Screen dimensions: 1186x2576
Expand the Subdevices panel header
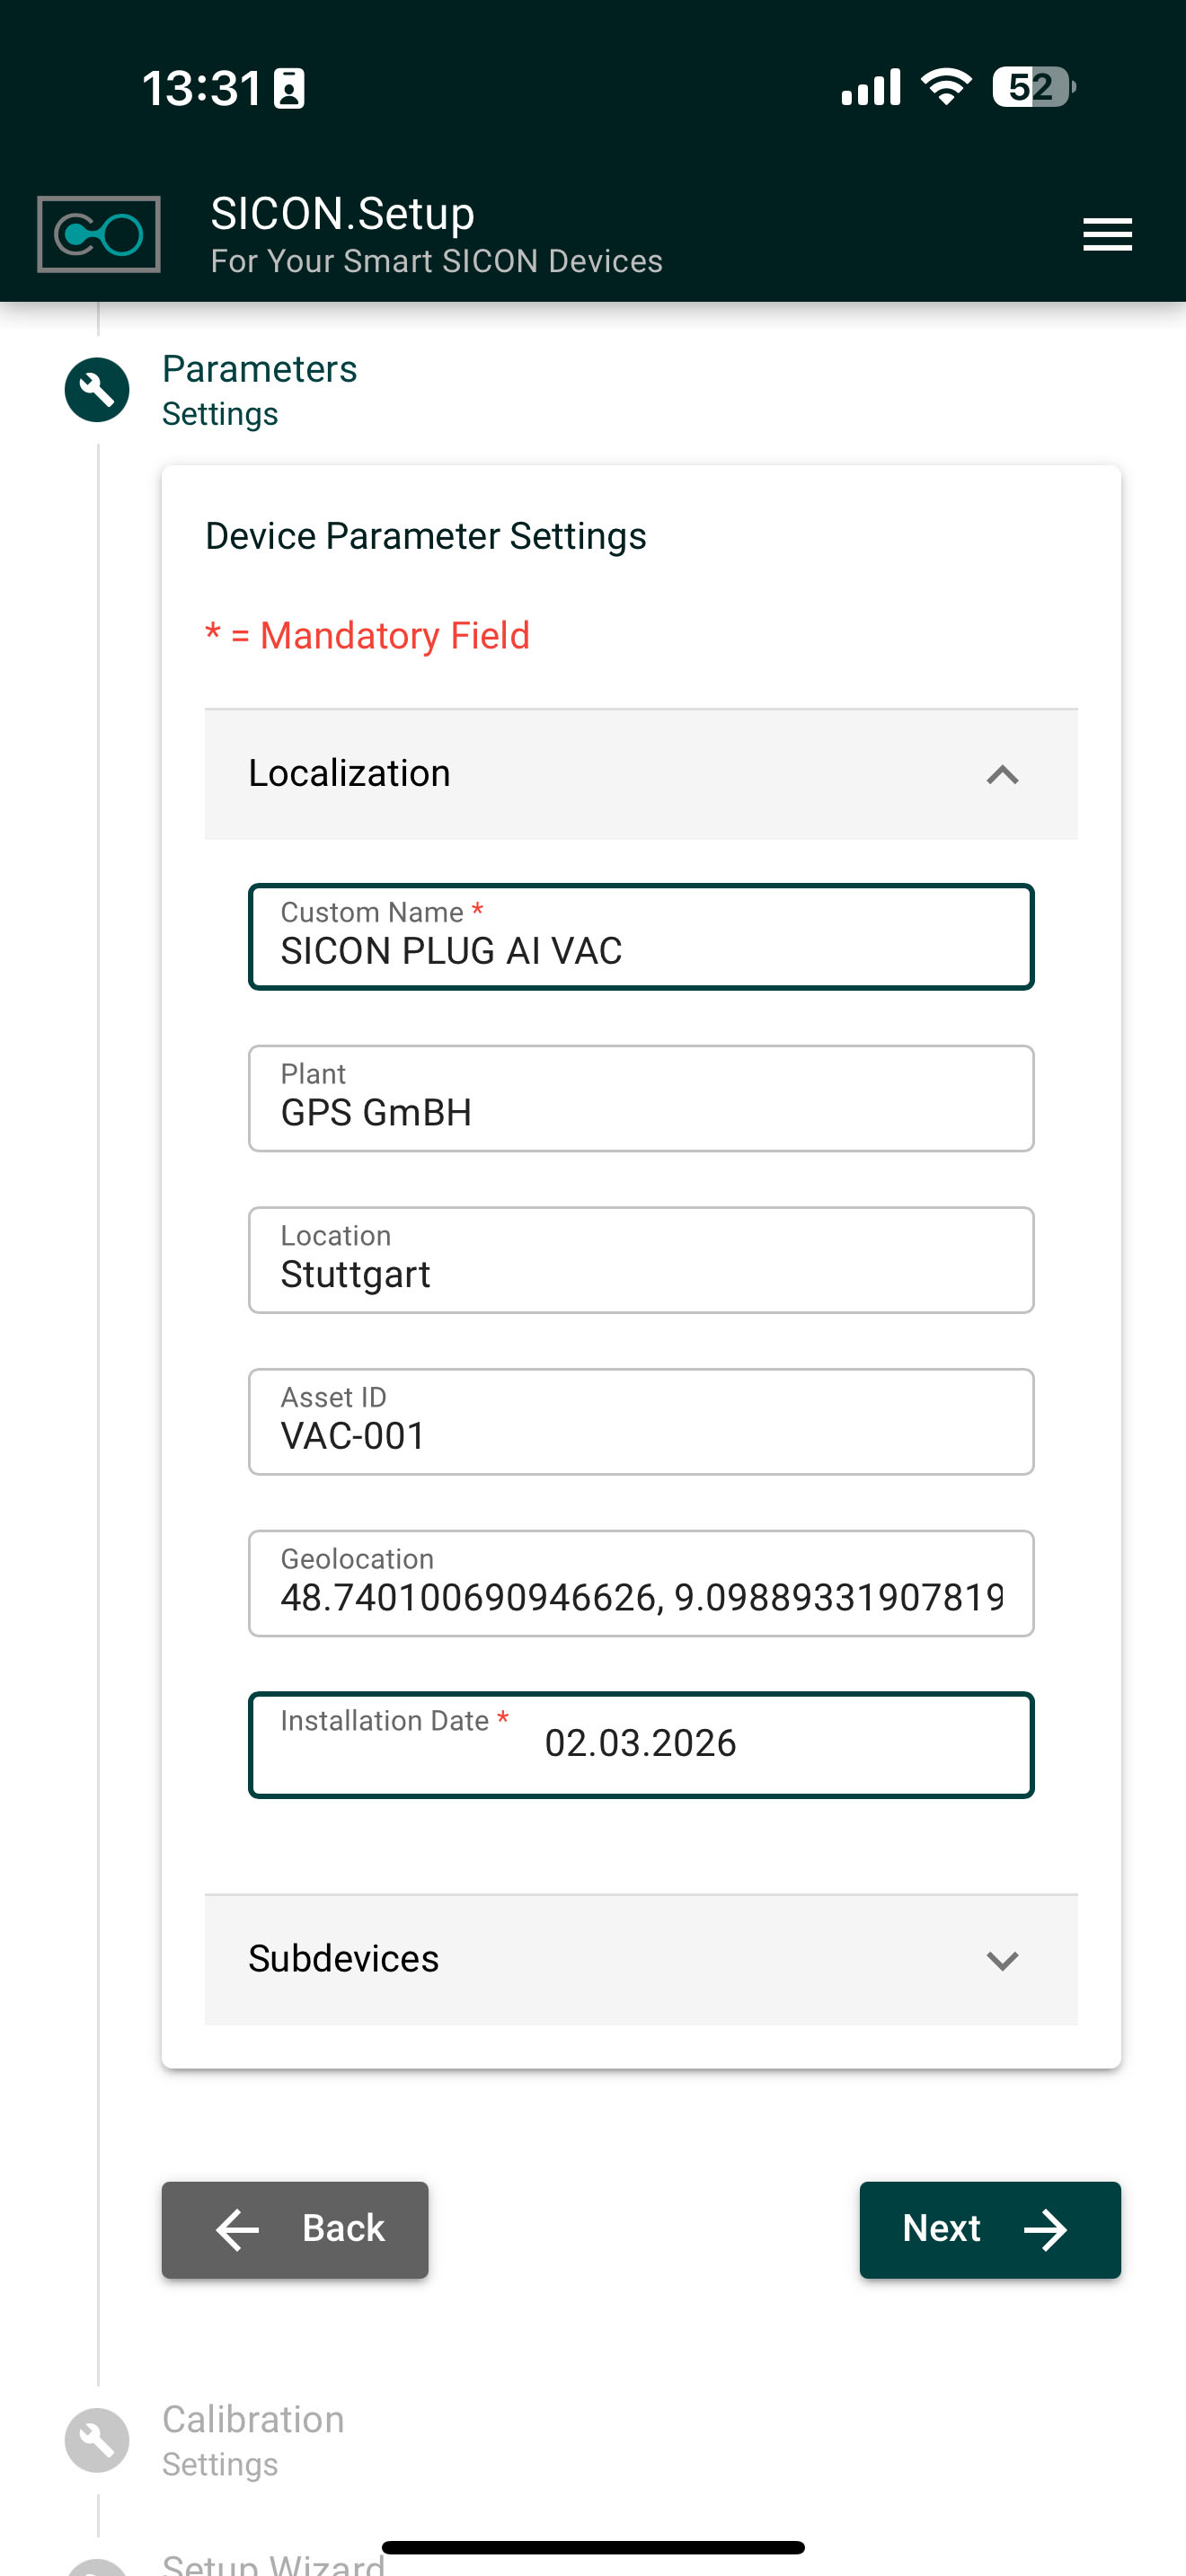(640, 1959)
